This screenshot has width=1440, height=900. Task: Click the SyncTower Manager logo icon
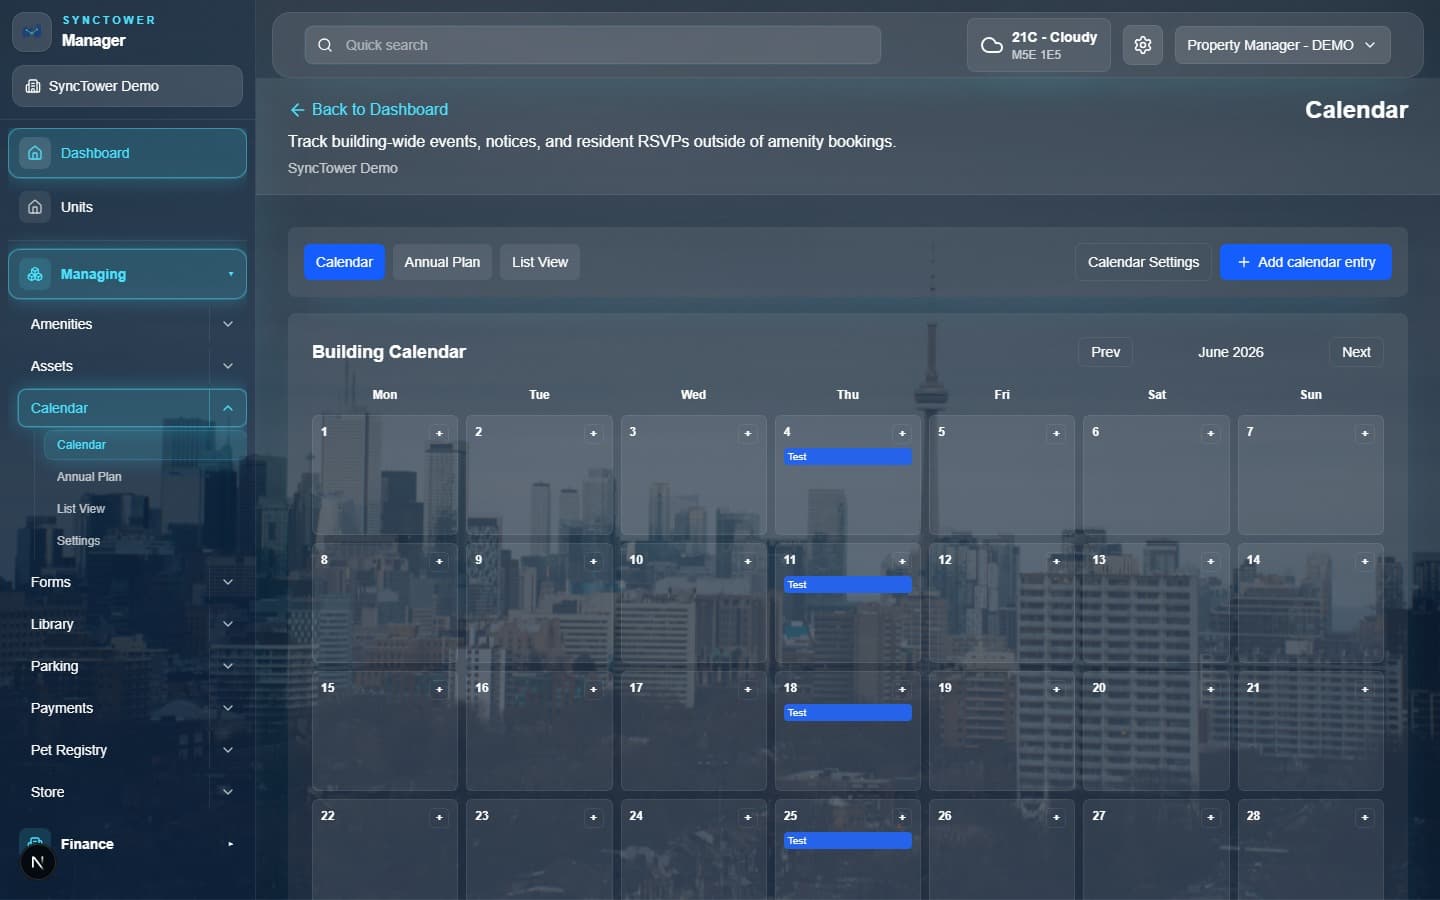tap(32, 32)
